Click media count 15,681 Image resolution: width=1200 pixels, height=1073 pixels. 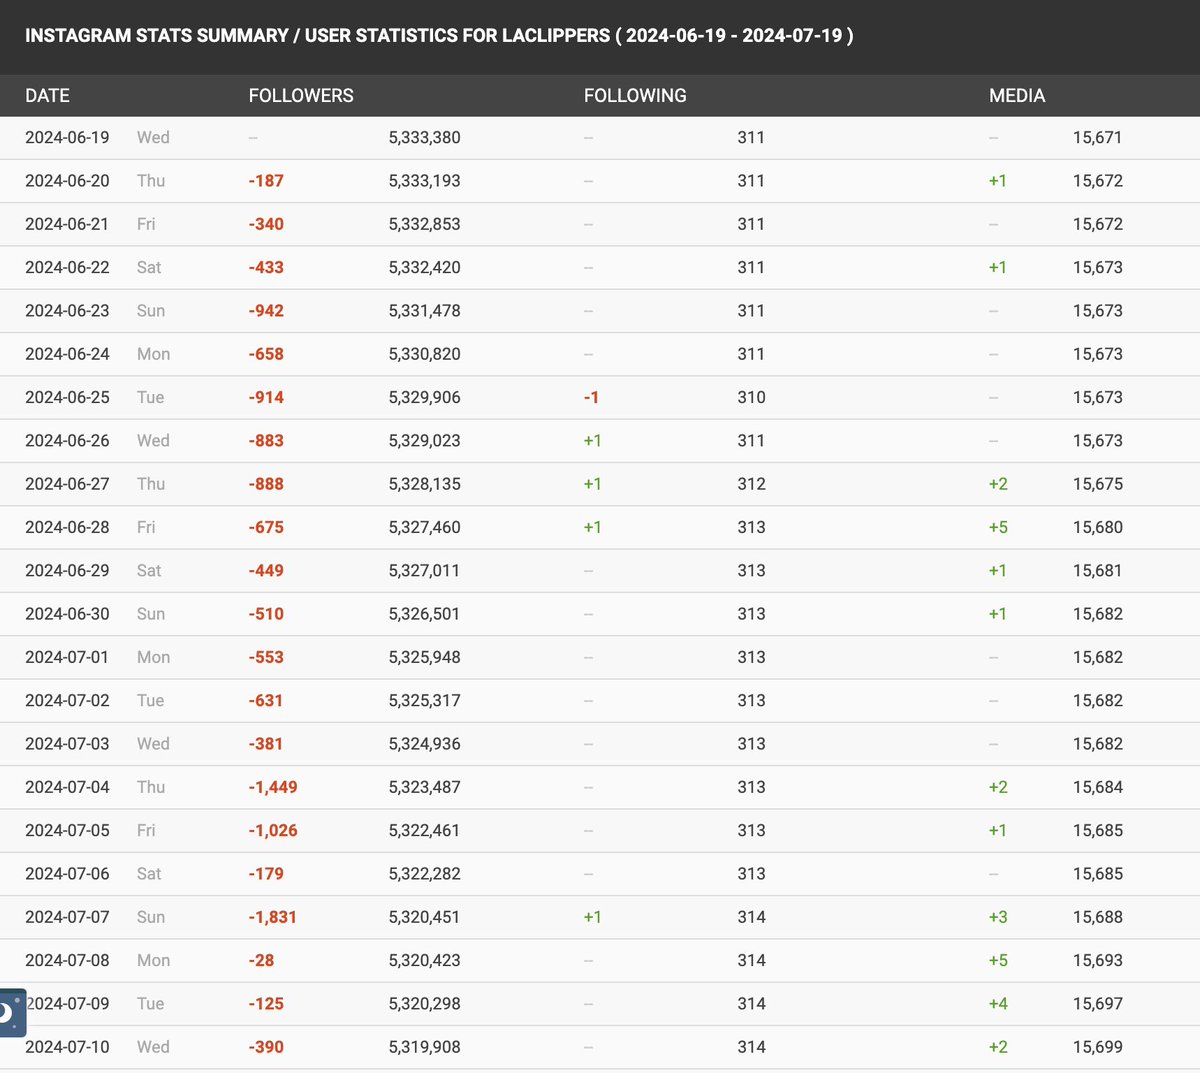coord(1098,571)
